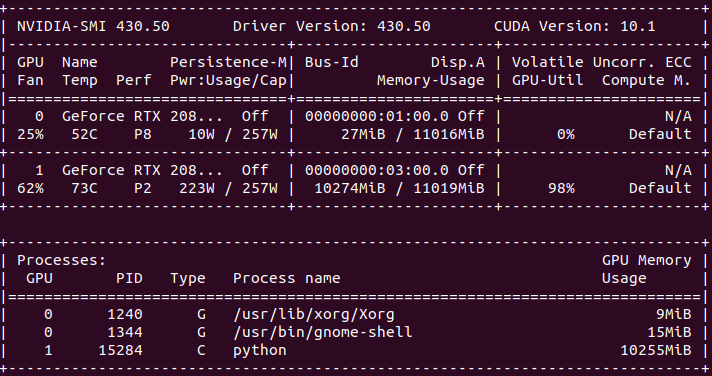Screen dimensions: 712x376
Task: Click the Volatile Uncorr. ECC header
Action: coord(602,62)
